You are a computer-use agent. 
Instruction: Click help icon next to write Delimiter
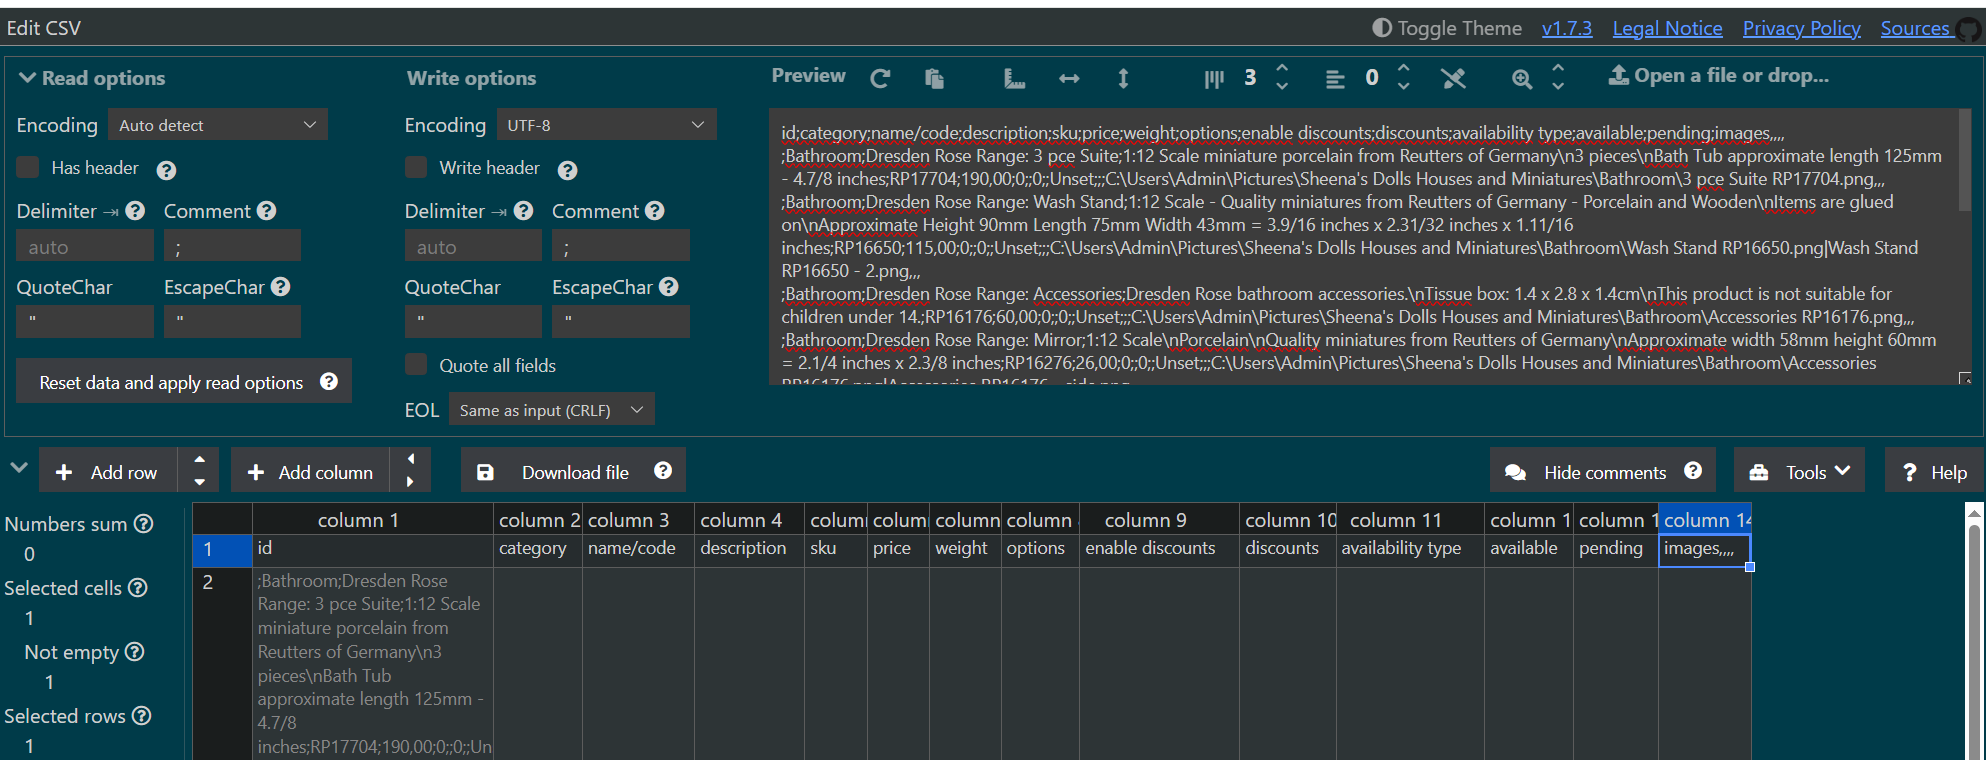(x=523, y=211)
